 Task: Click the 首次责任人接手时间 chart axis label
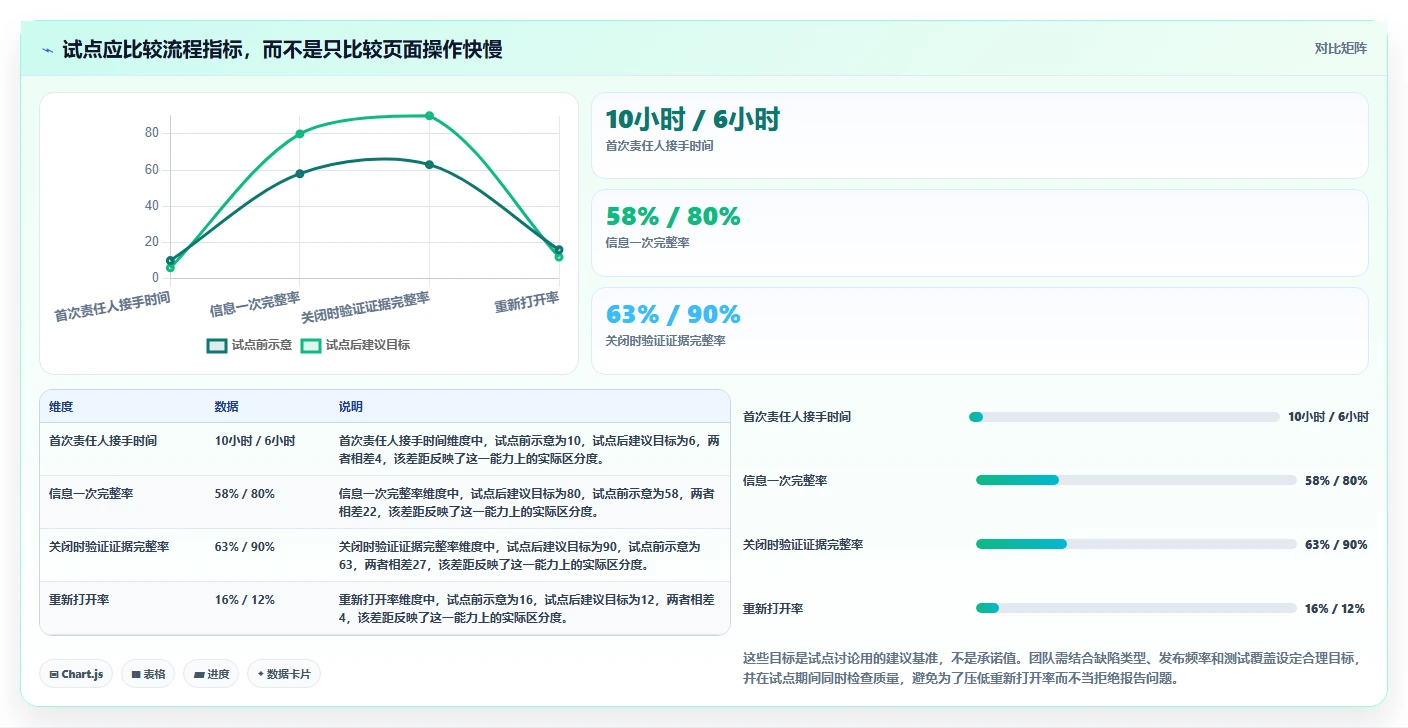(x=112, y=306)
